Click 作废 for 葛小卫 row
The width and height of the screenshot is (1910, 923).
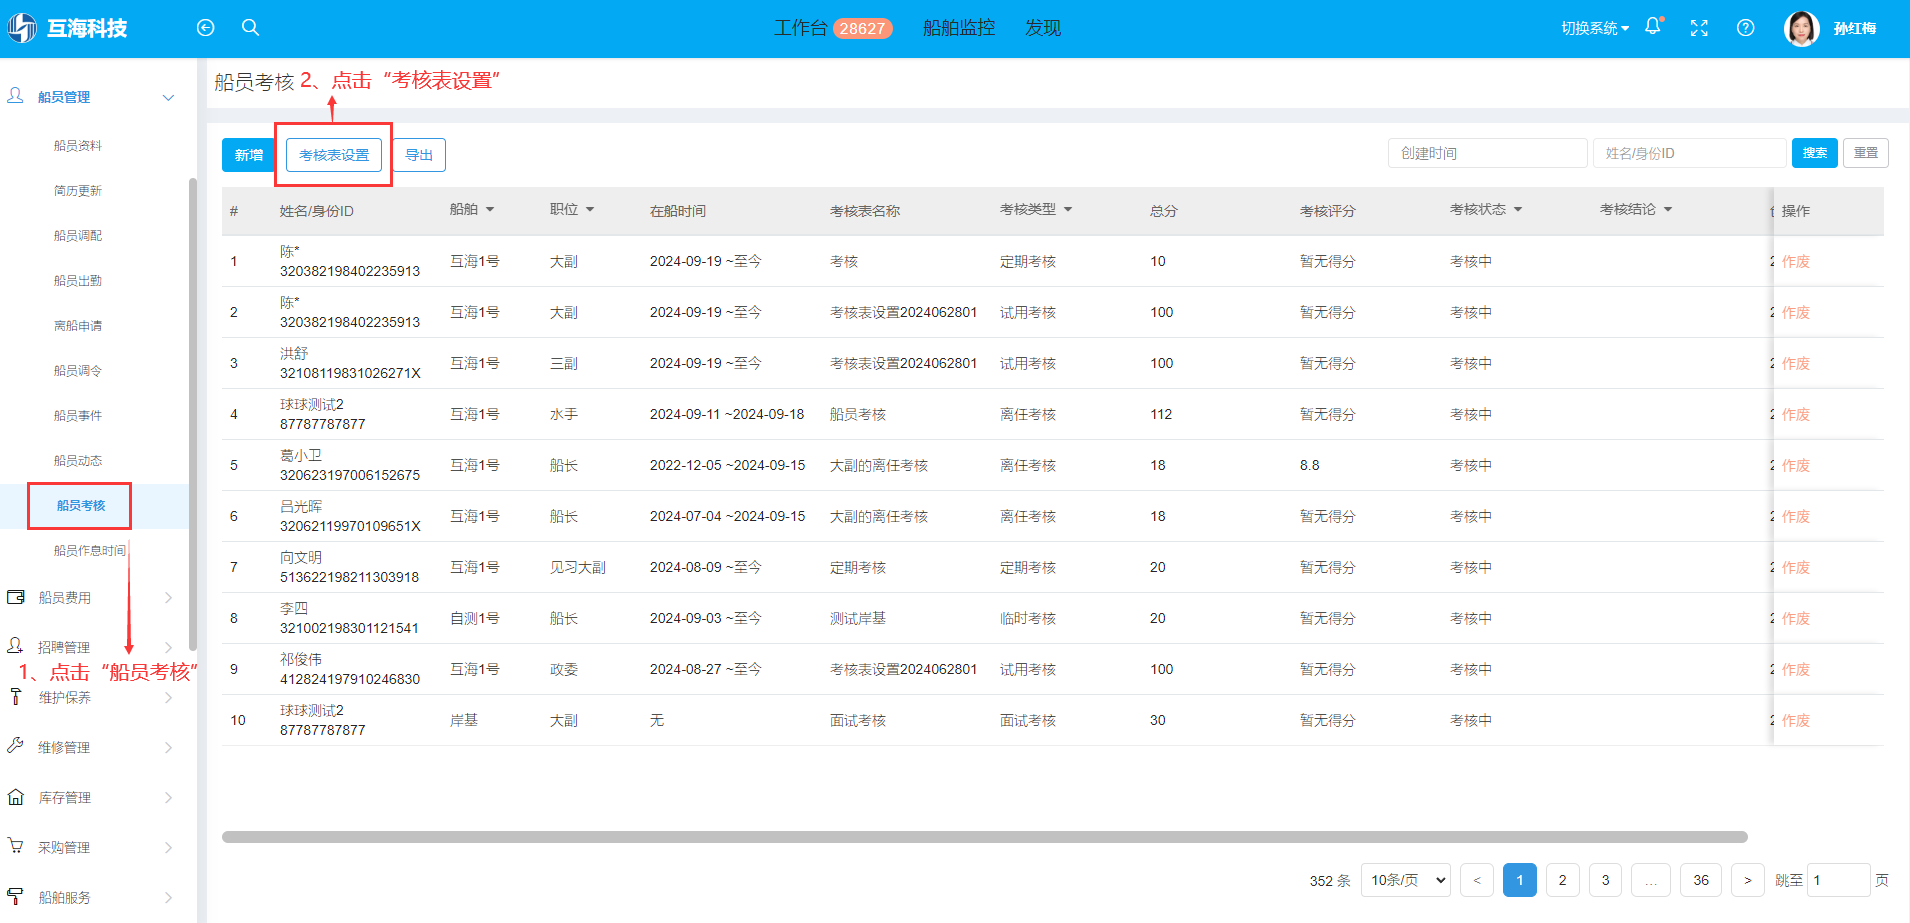pos(1796,465)
